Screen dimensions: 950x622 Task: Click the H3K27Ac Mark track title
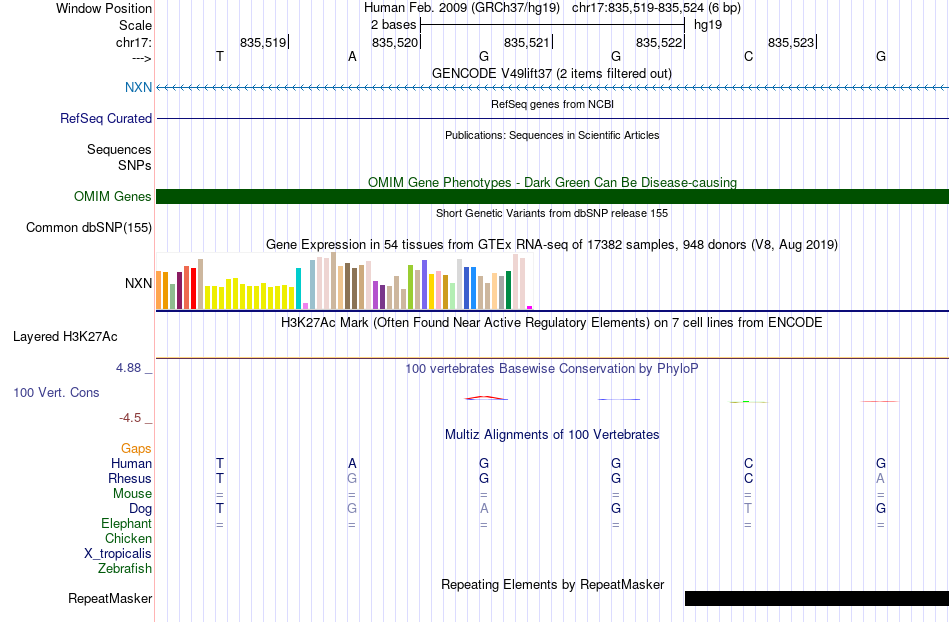tap(552, 322)
